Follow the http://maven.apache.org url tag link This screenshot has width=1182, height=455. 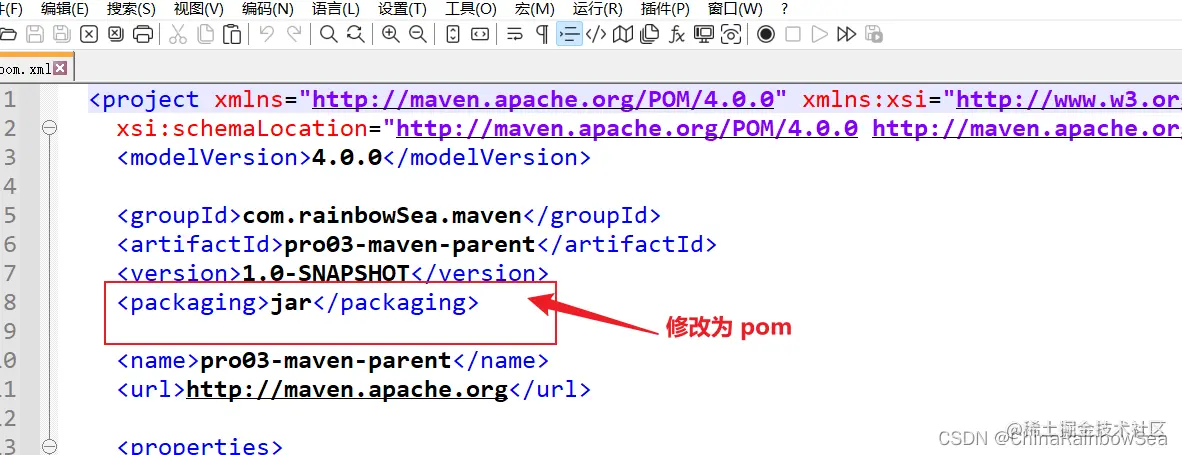347,389
